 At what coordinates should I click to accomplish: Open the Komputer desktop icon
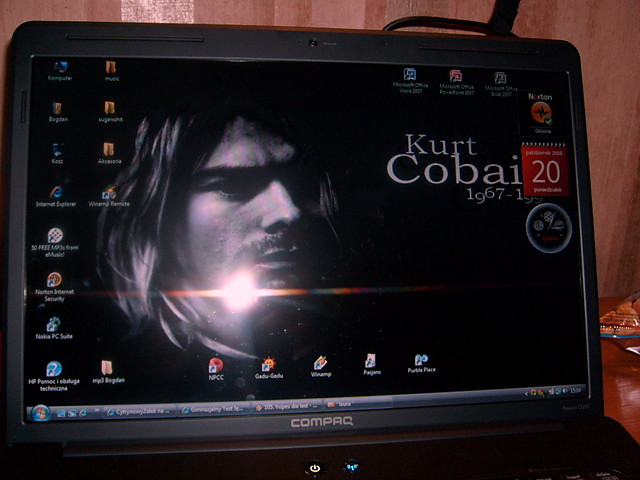tap(60, 71)
